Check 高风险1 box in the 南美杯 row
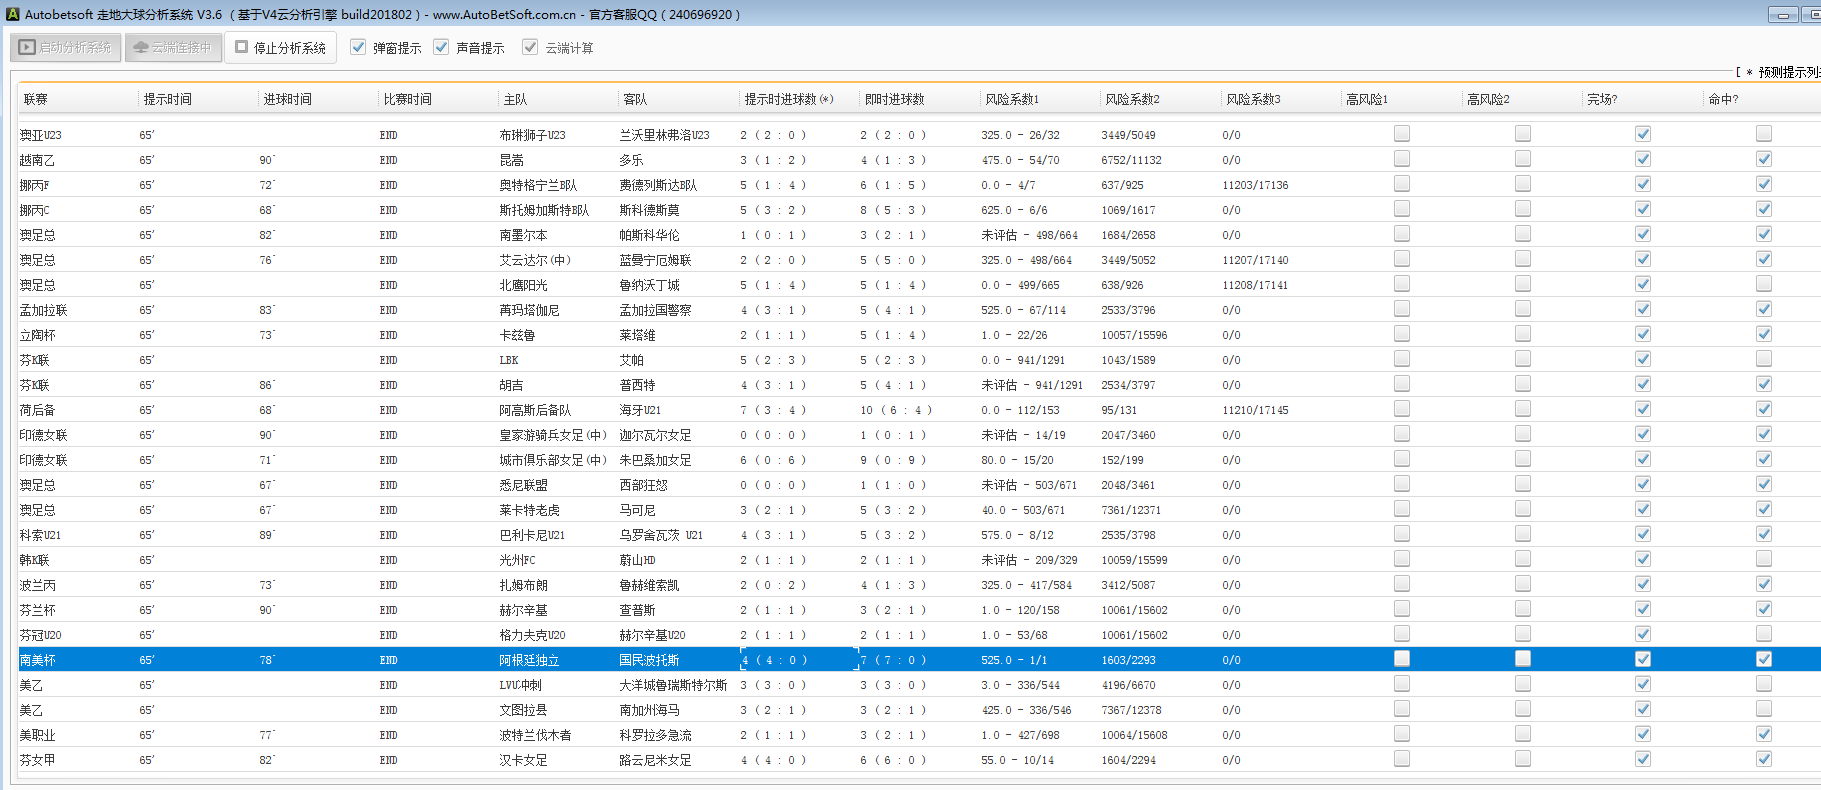The width and height of the screenshot is (1821, 790). tap(1402, 659)
